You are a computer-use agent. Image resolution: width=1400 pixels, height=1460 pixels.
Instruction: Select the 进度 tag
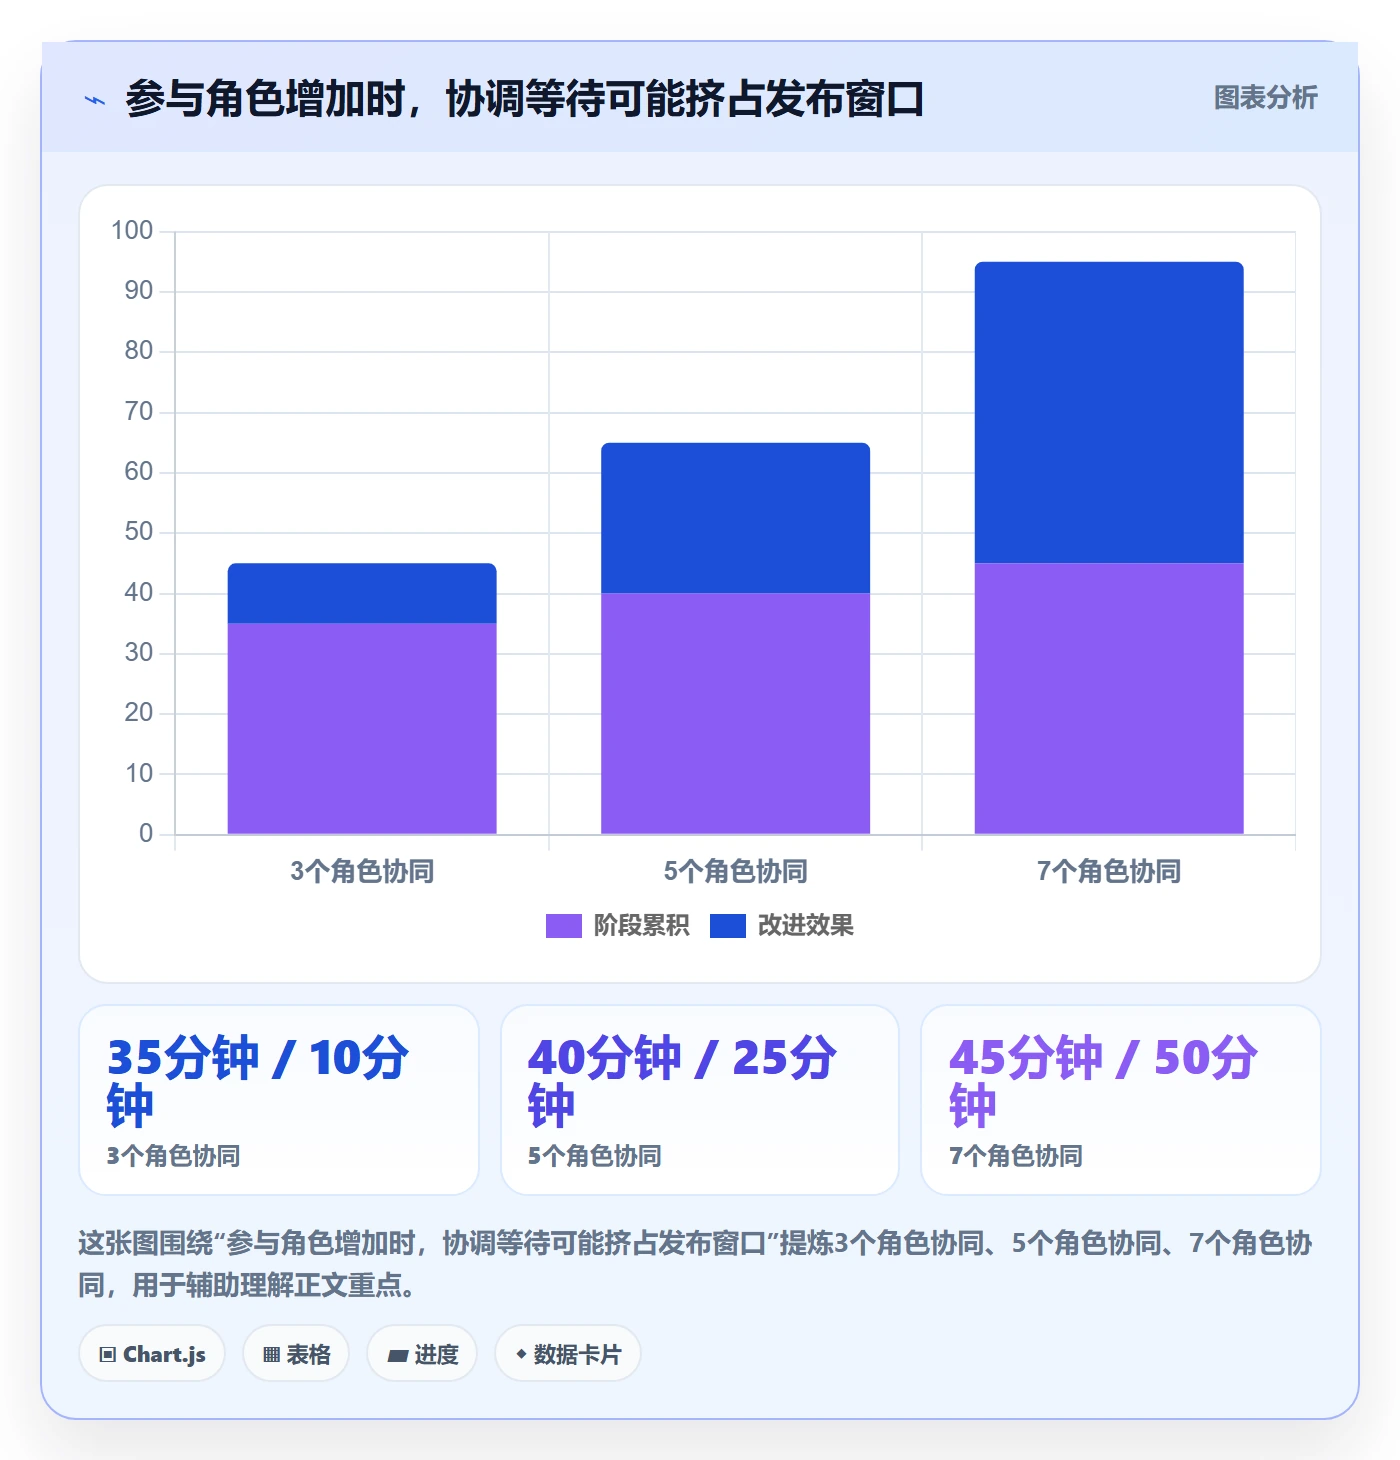[x=422, y=1354]
